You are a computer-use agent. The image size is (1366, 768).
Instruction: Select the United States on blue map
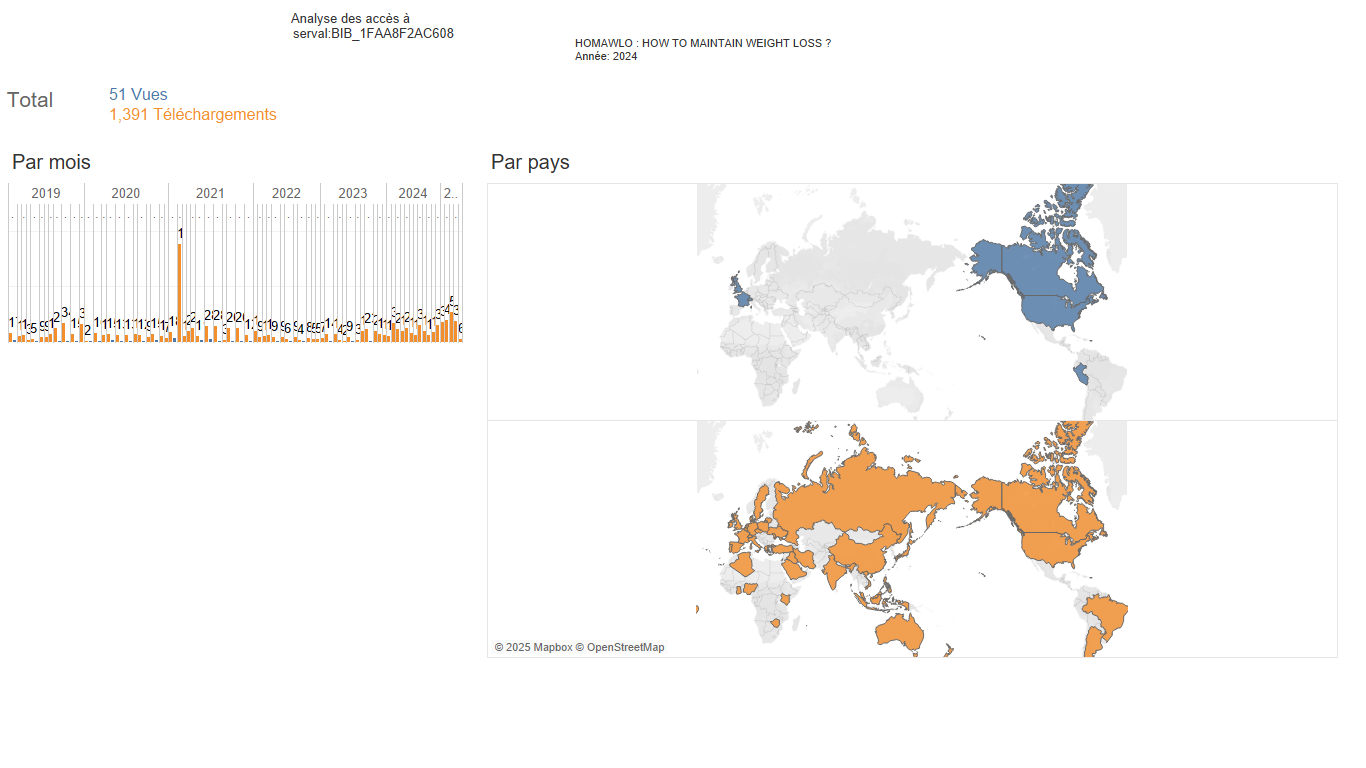coord(1062,312)
